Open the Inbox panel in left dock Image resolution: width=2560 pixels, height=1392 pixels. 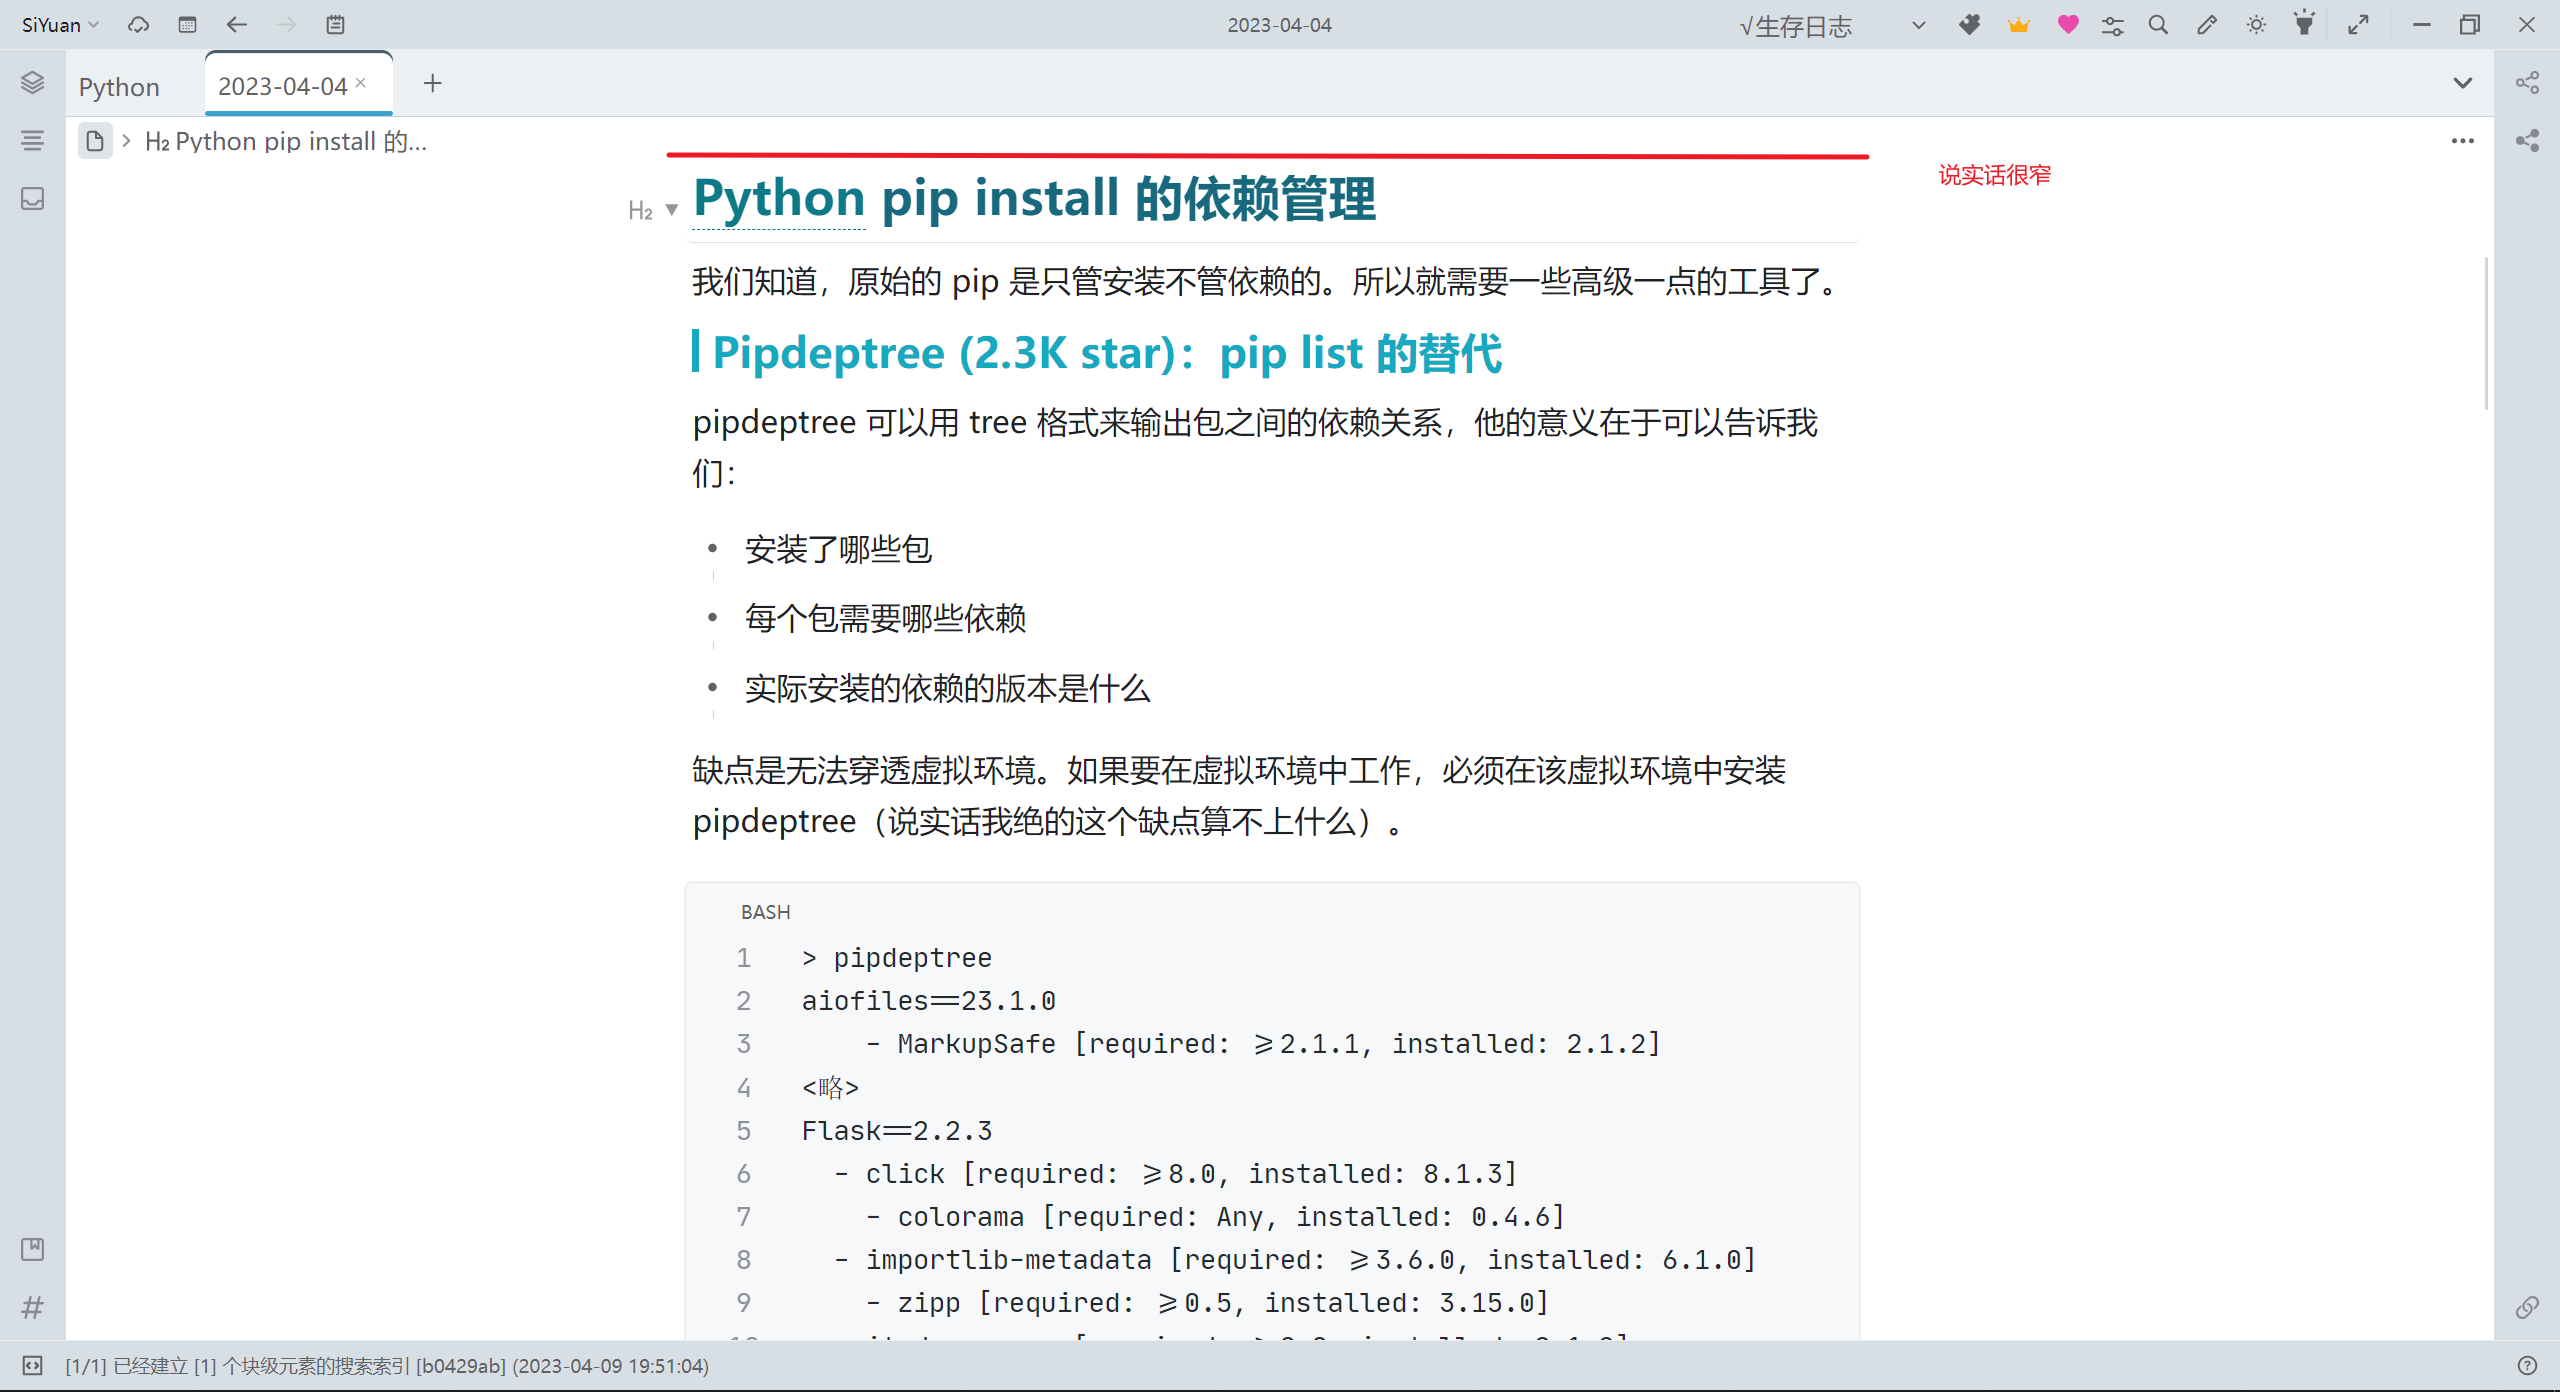32,198
